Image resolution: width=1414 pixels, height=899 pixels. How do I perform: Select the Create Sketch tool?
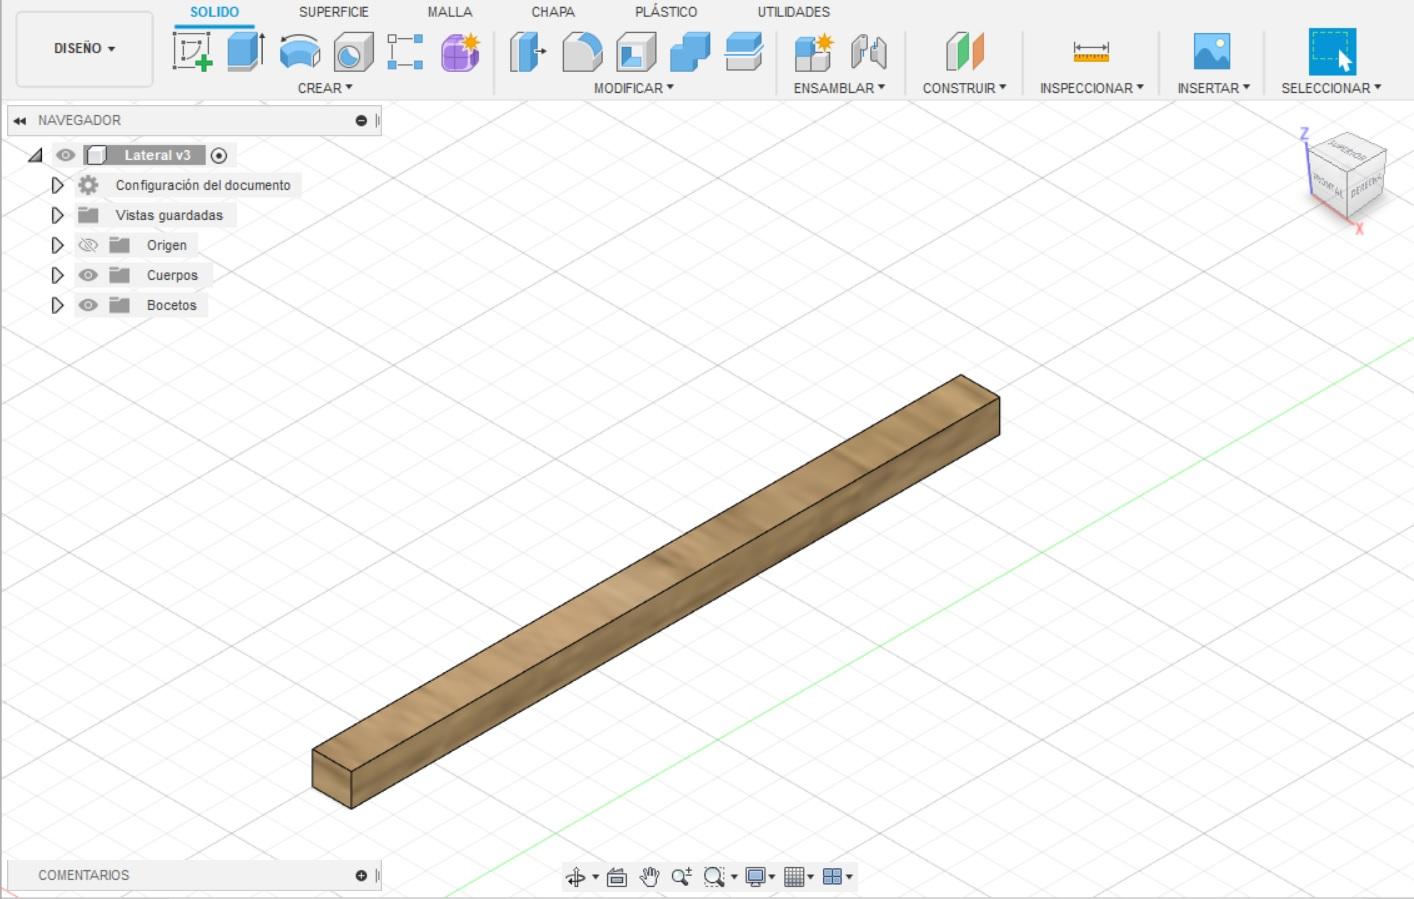(192, 51)
